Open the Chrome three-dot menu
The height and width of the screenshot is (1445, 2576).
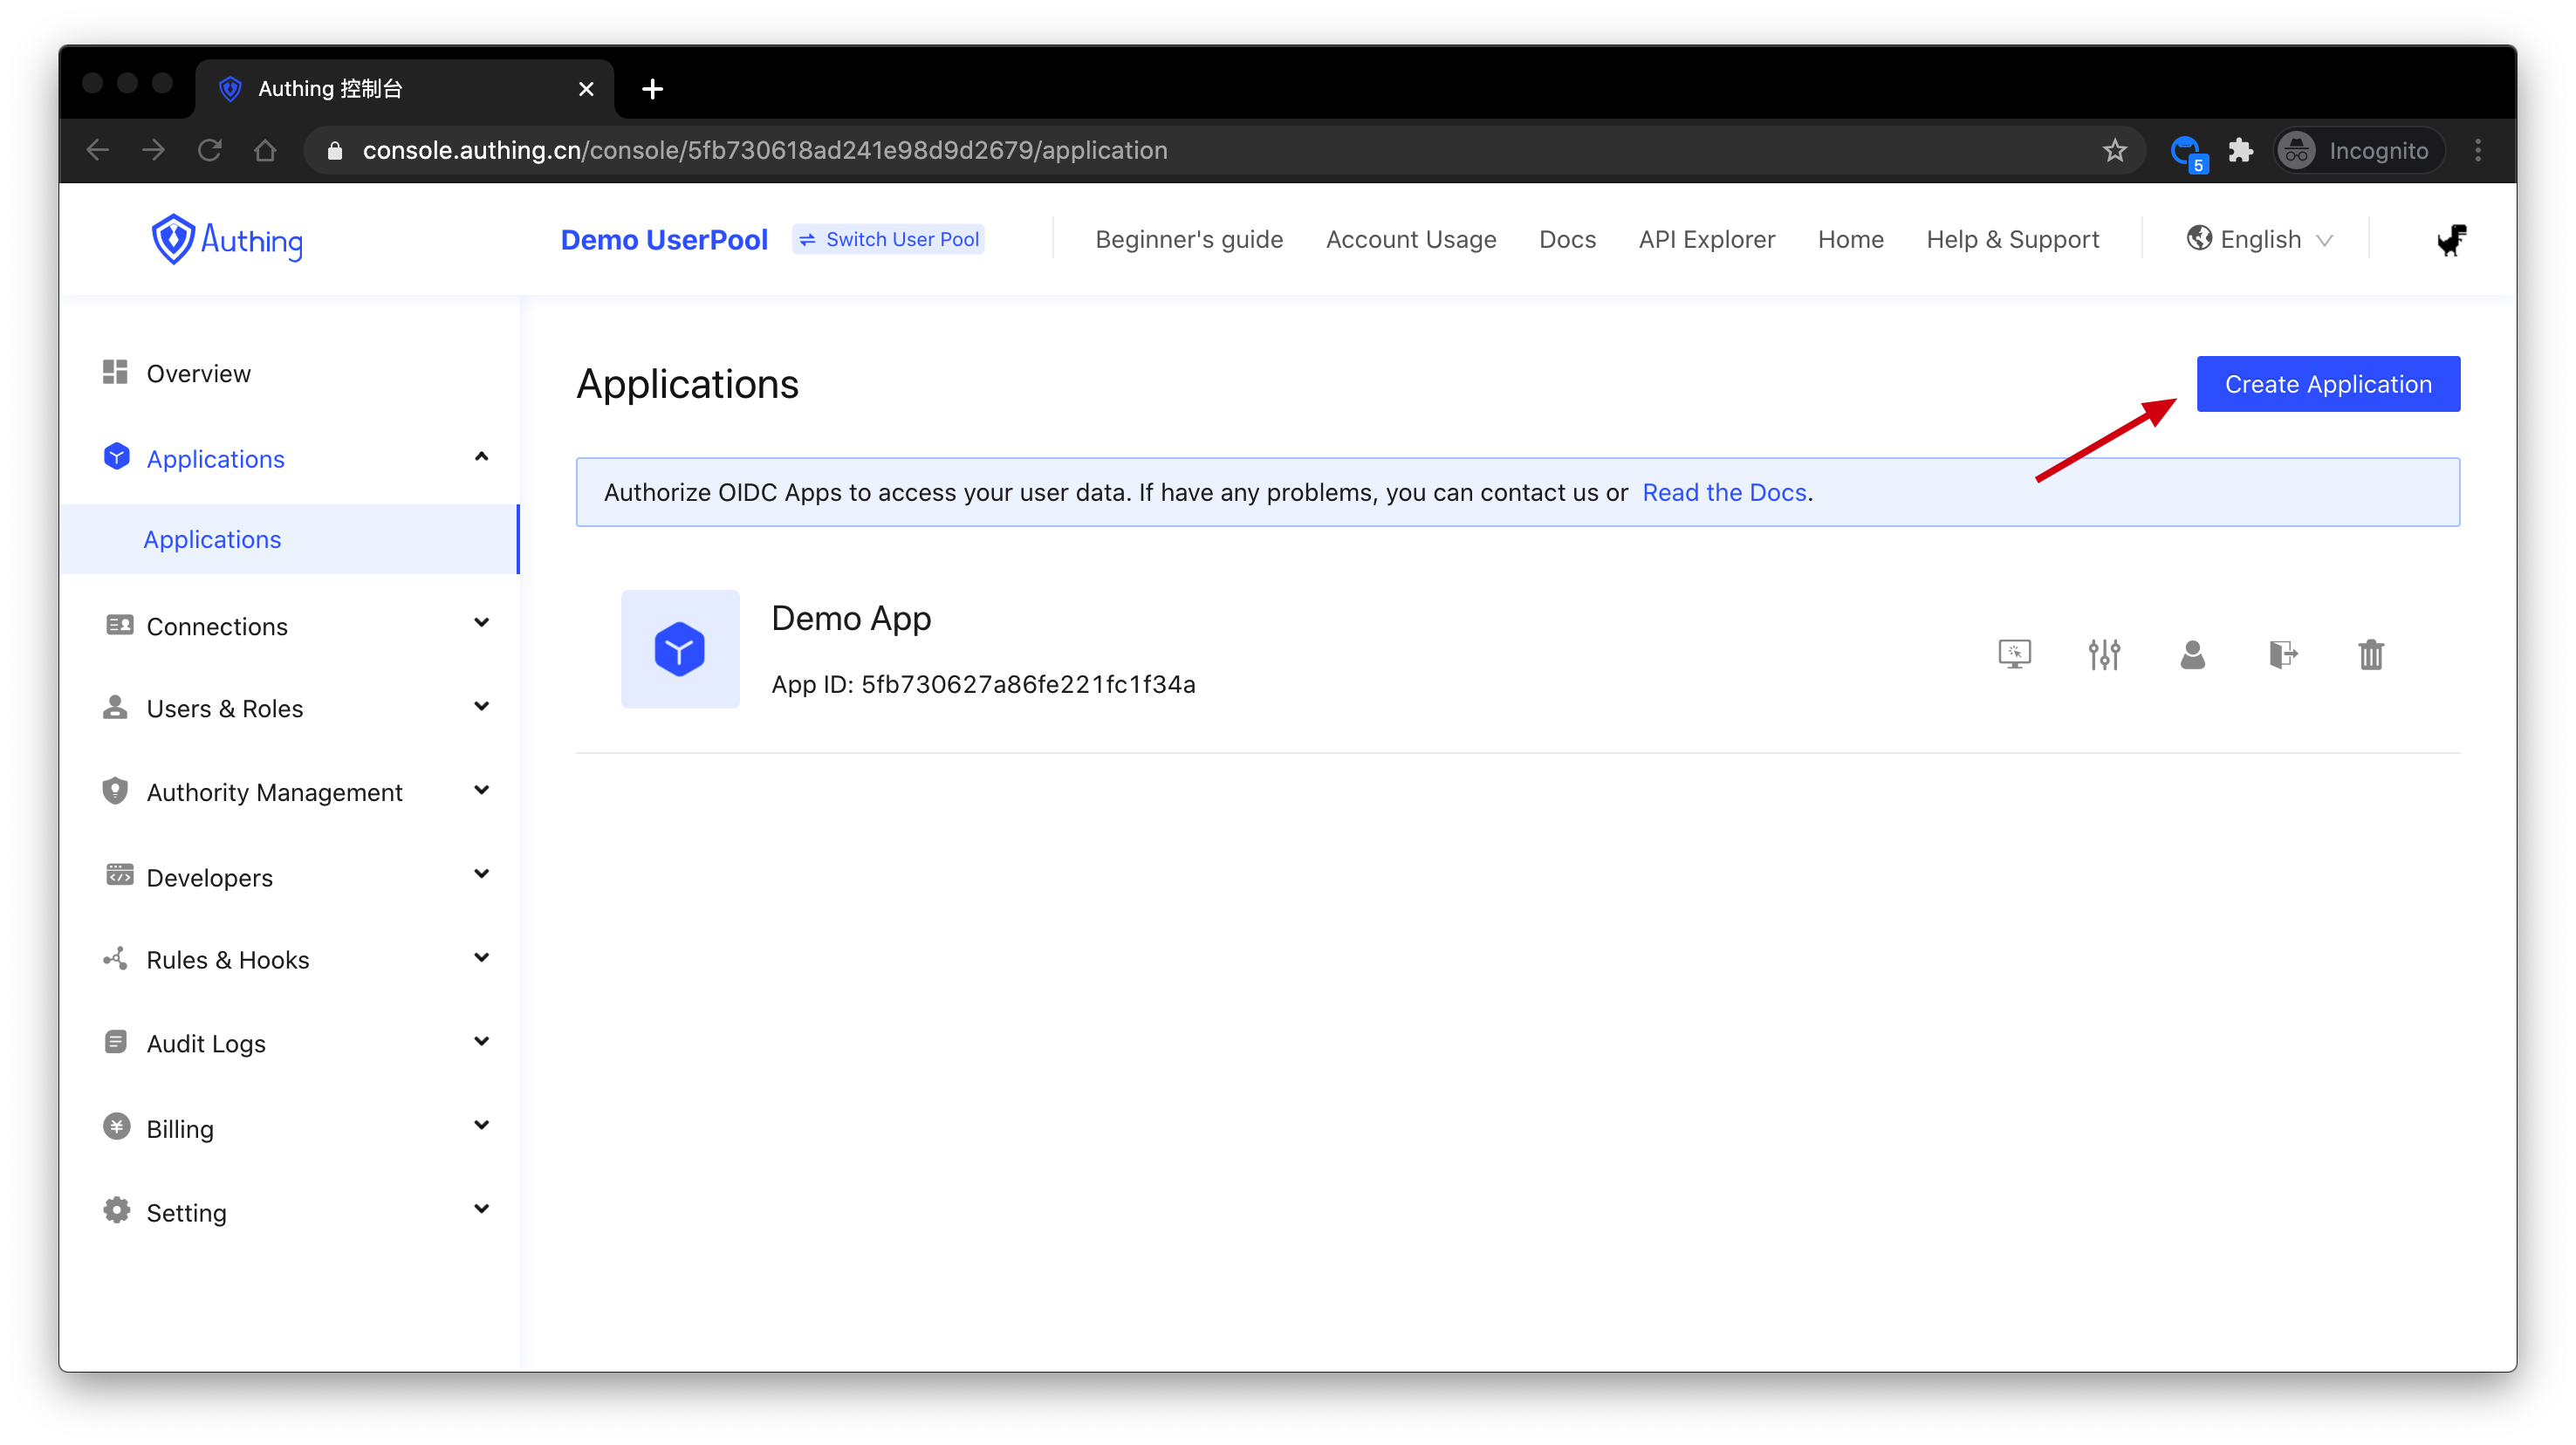coord(2477,150)
